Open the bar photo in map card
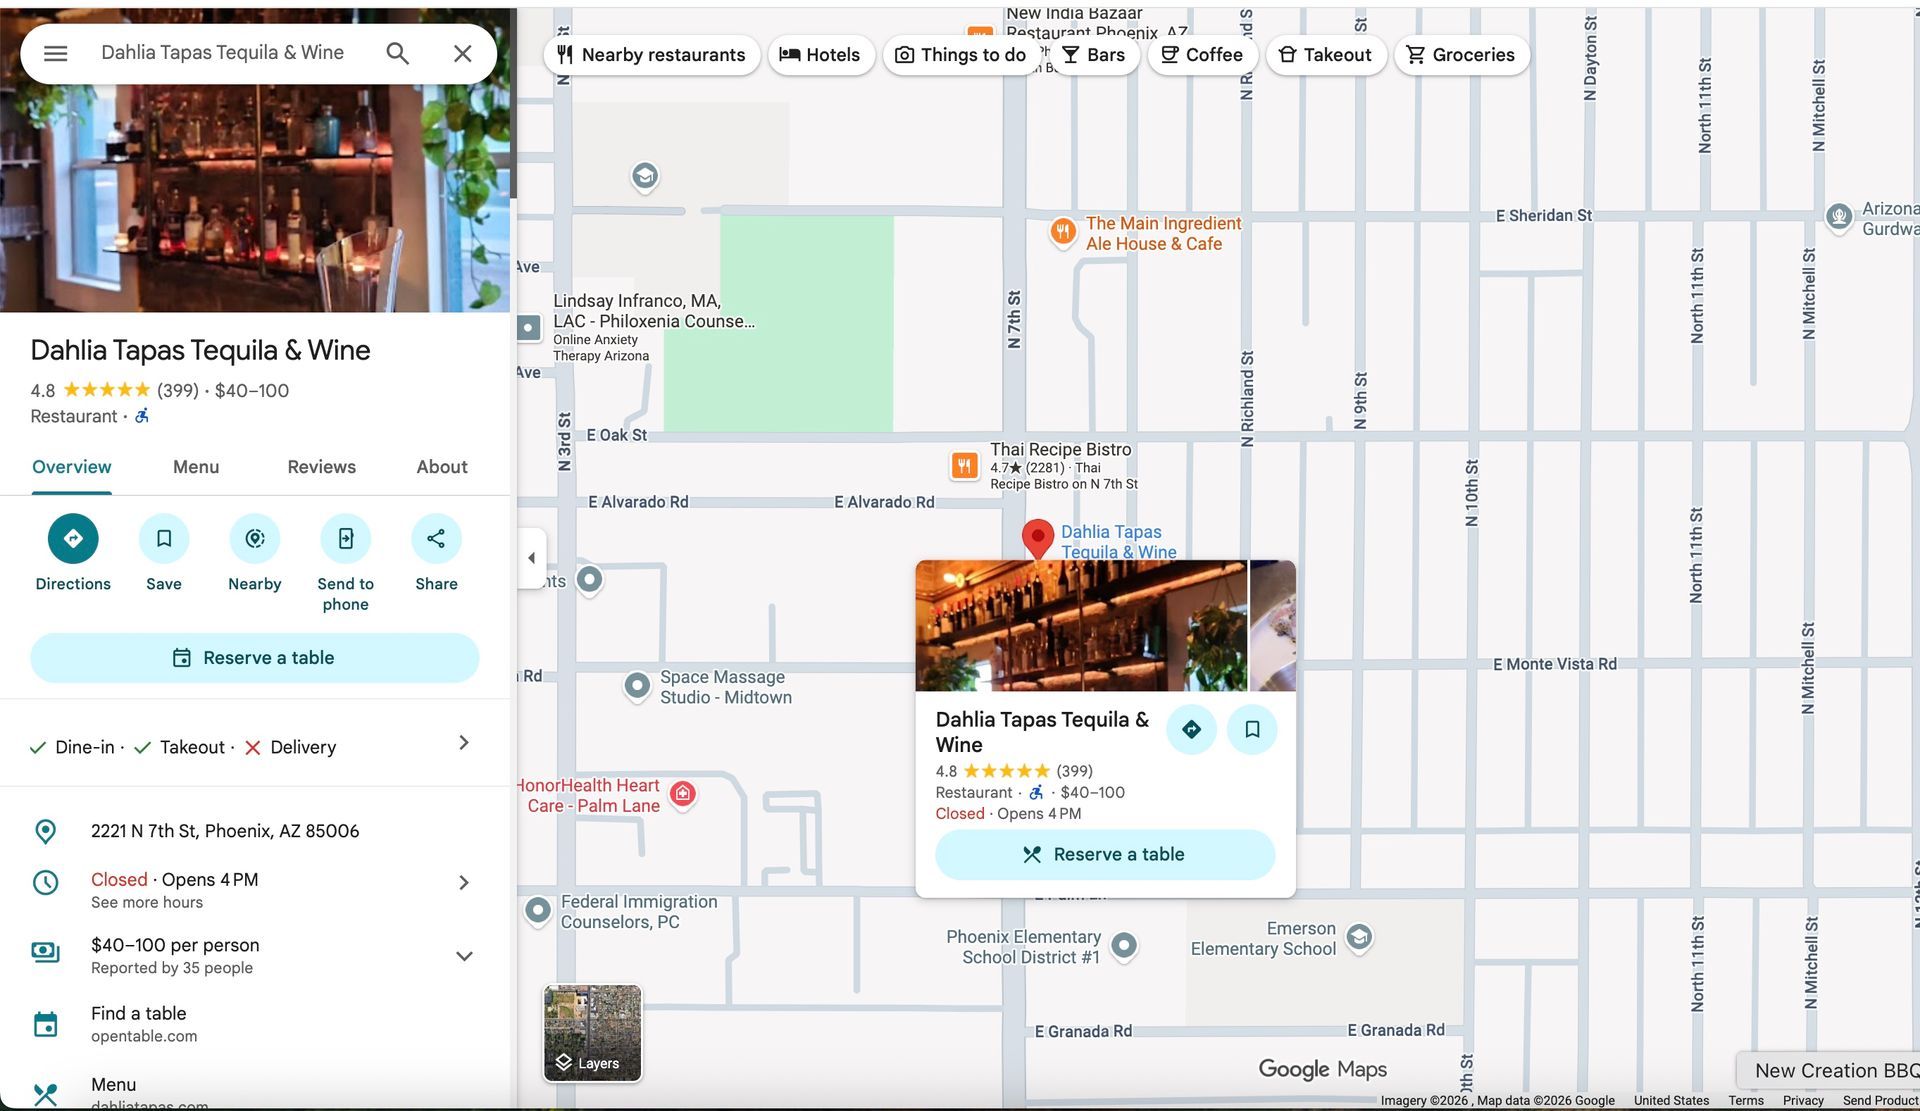The height and width of the screenshot is (1111, 1920). pyautogui.click(x=1081, y=626)
